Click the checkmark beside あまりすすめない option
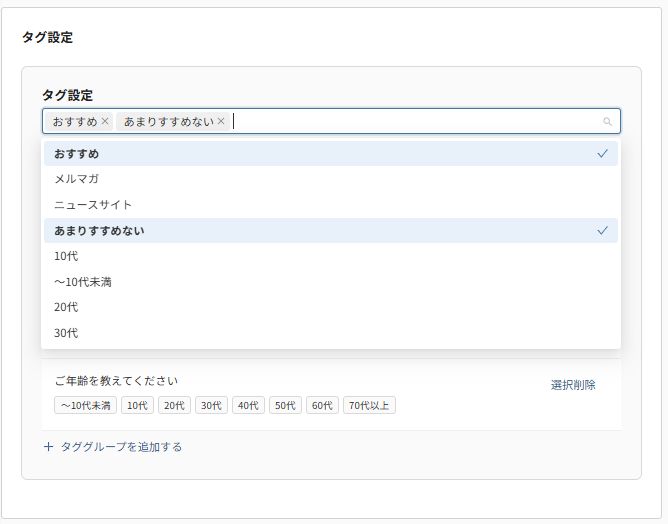This screenshot has width=668, height=524. (x=602, y=231)
